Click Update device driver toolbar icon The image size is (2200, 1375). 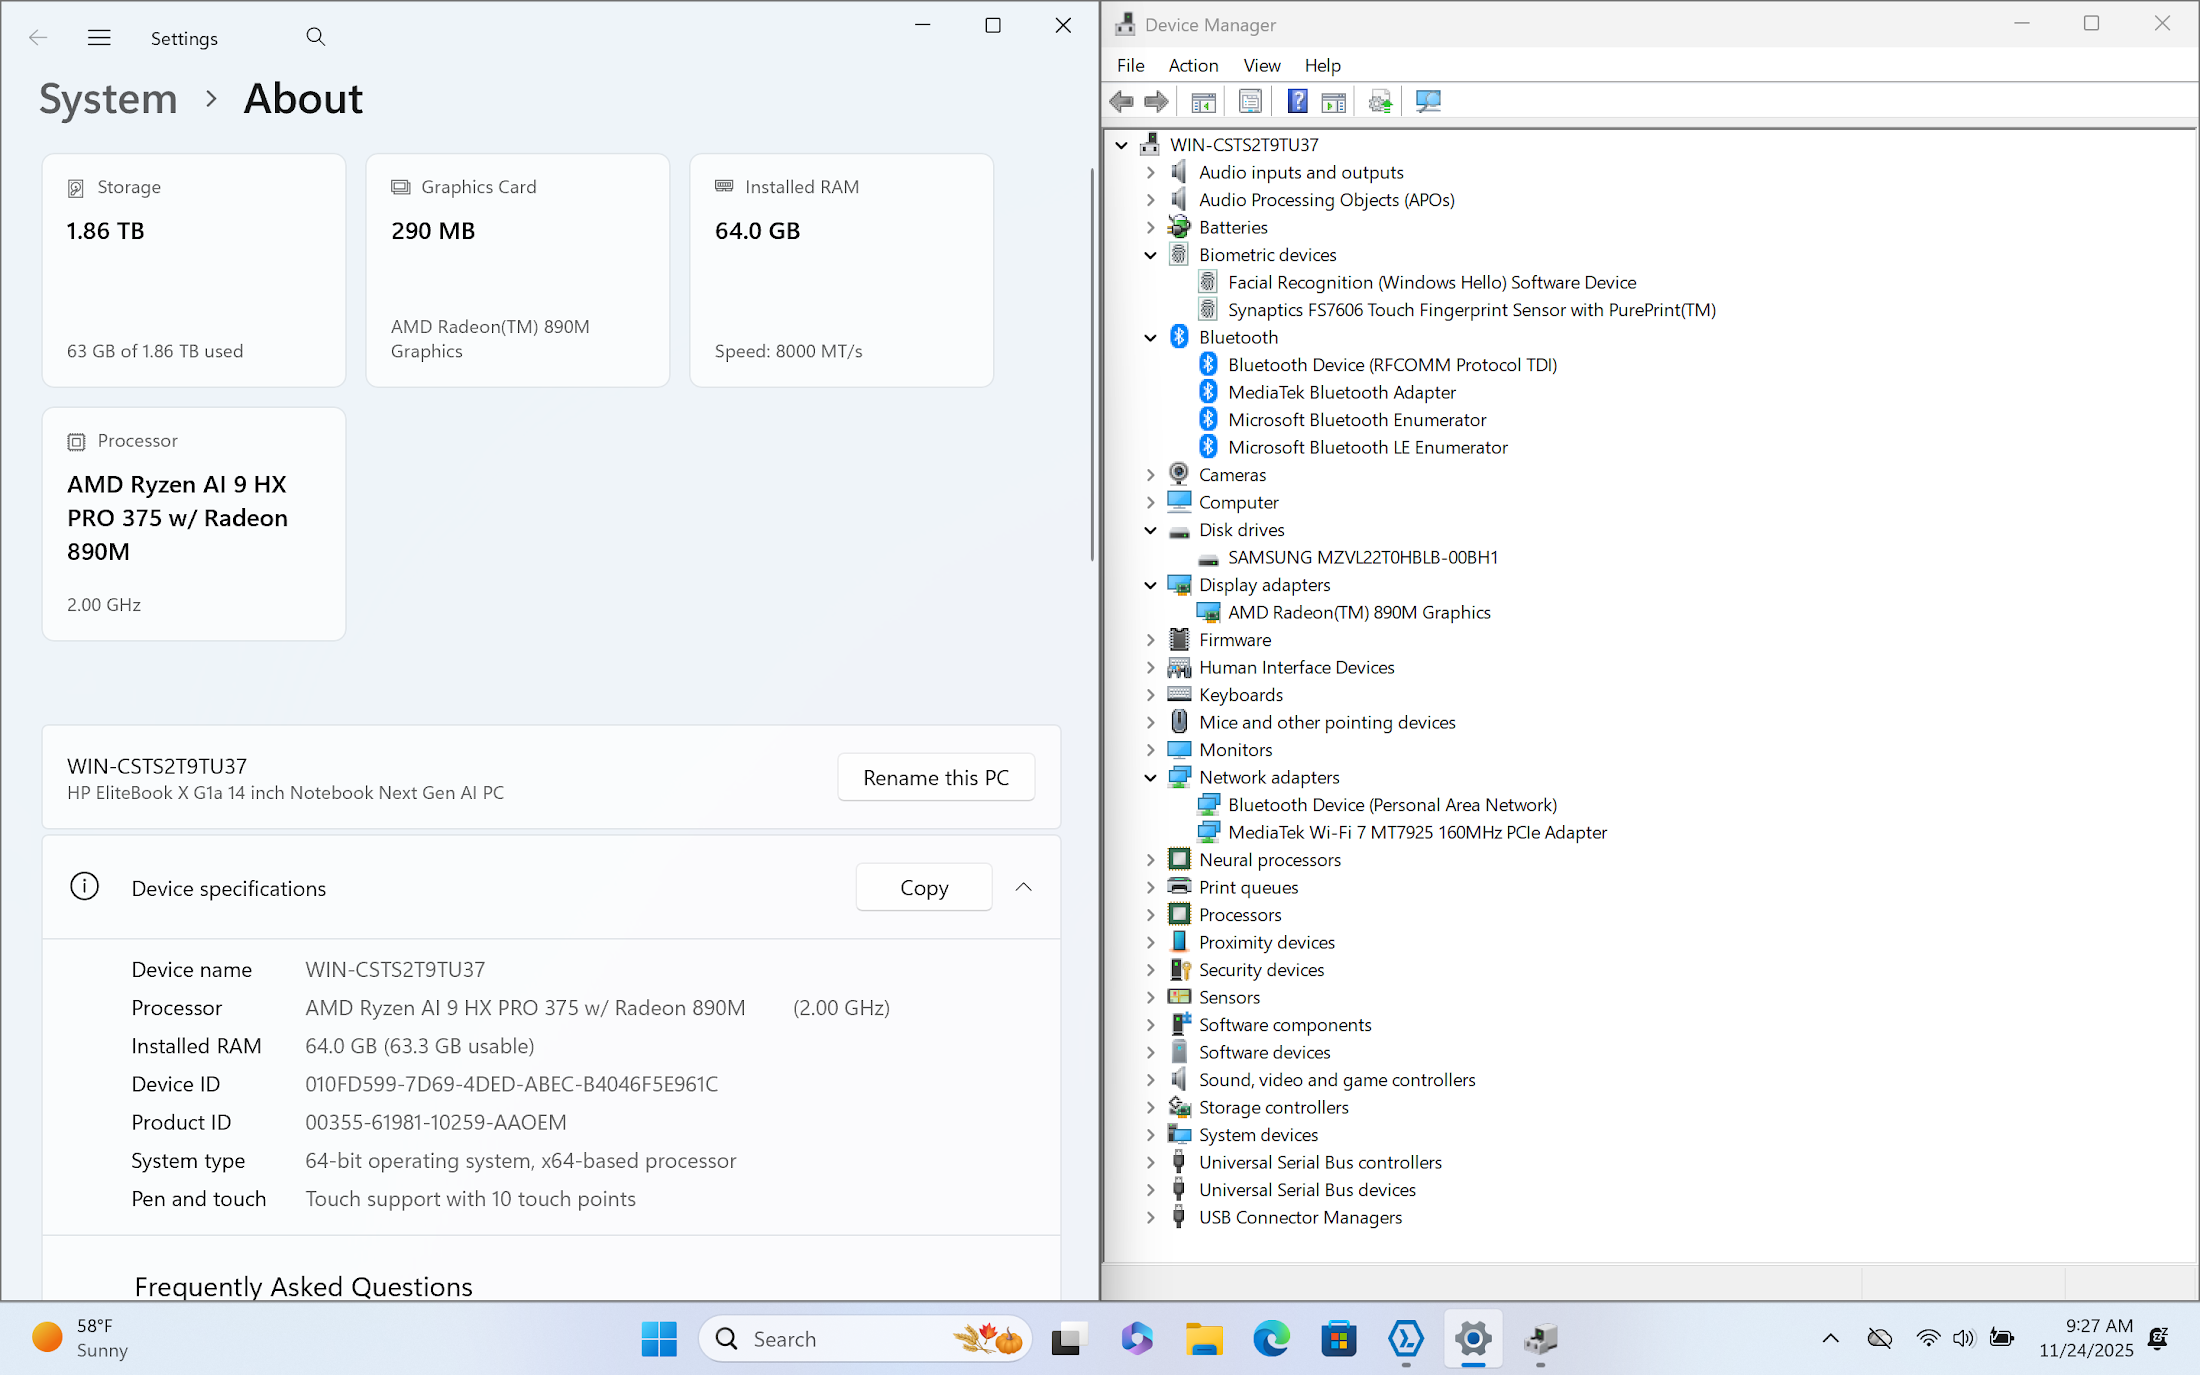tap(1380, 101)
